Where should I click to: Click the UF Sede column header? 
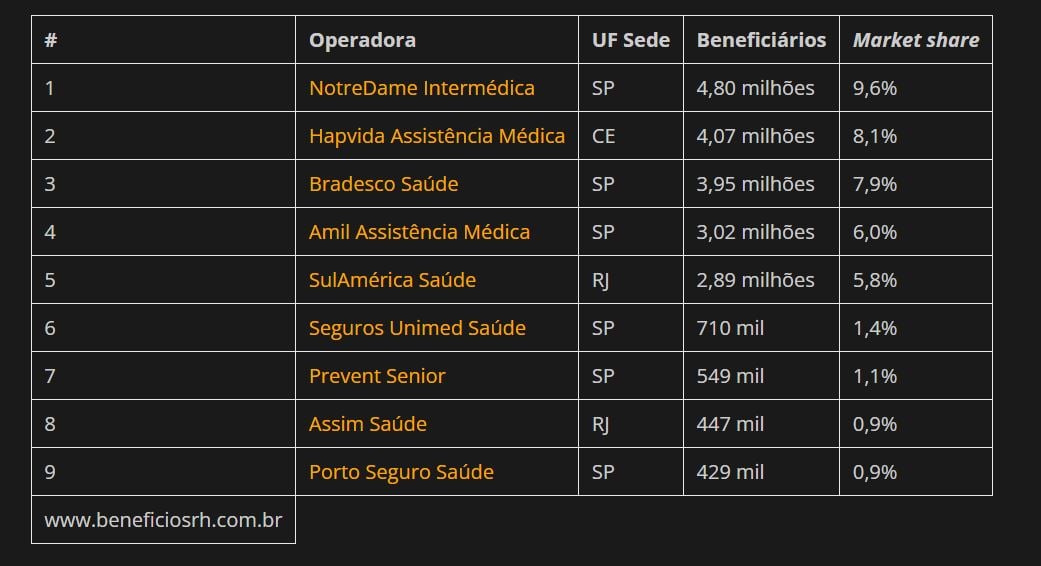tap(631, 40)
